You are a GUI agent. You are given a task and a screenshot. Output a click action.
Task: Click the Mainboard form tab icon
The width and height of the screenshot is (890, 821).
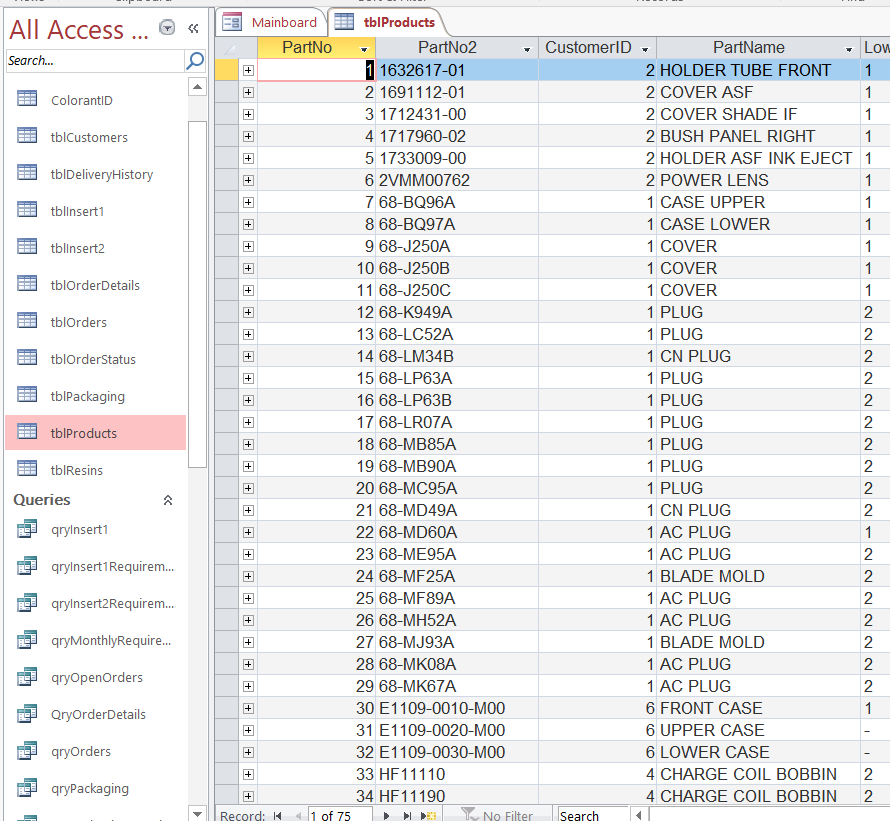pos(232,22)
